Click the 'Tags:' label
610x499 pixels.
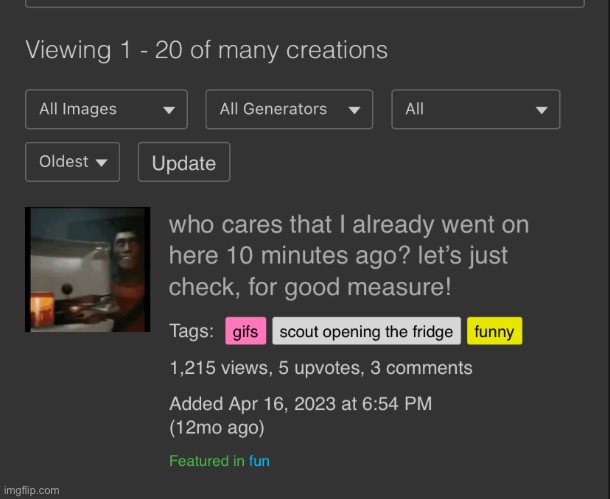click(x=191, y=331)
